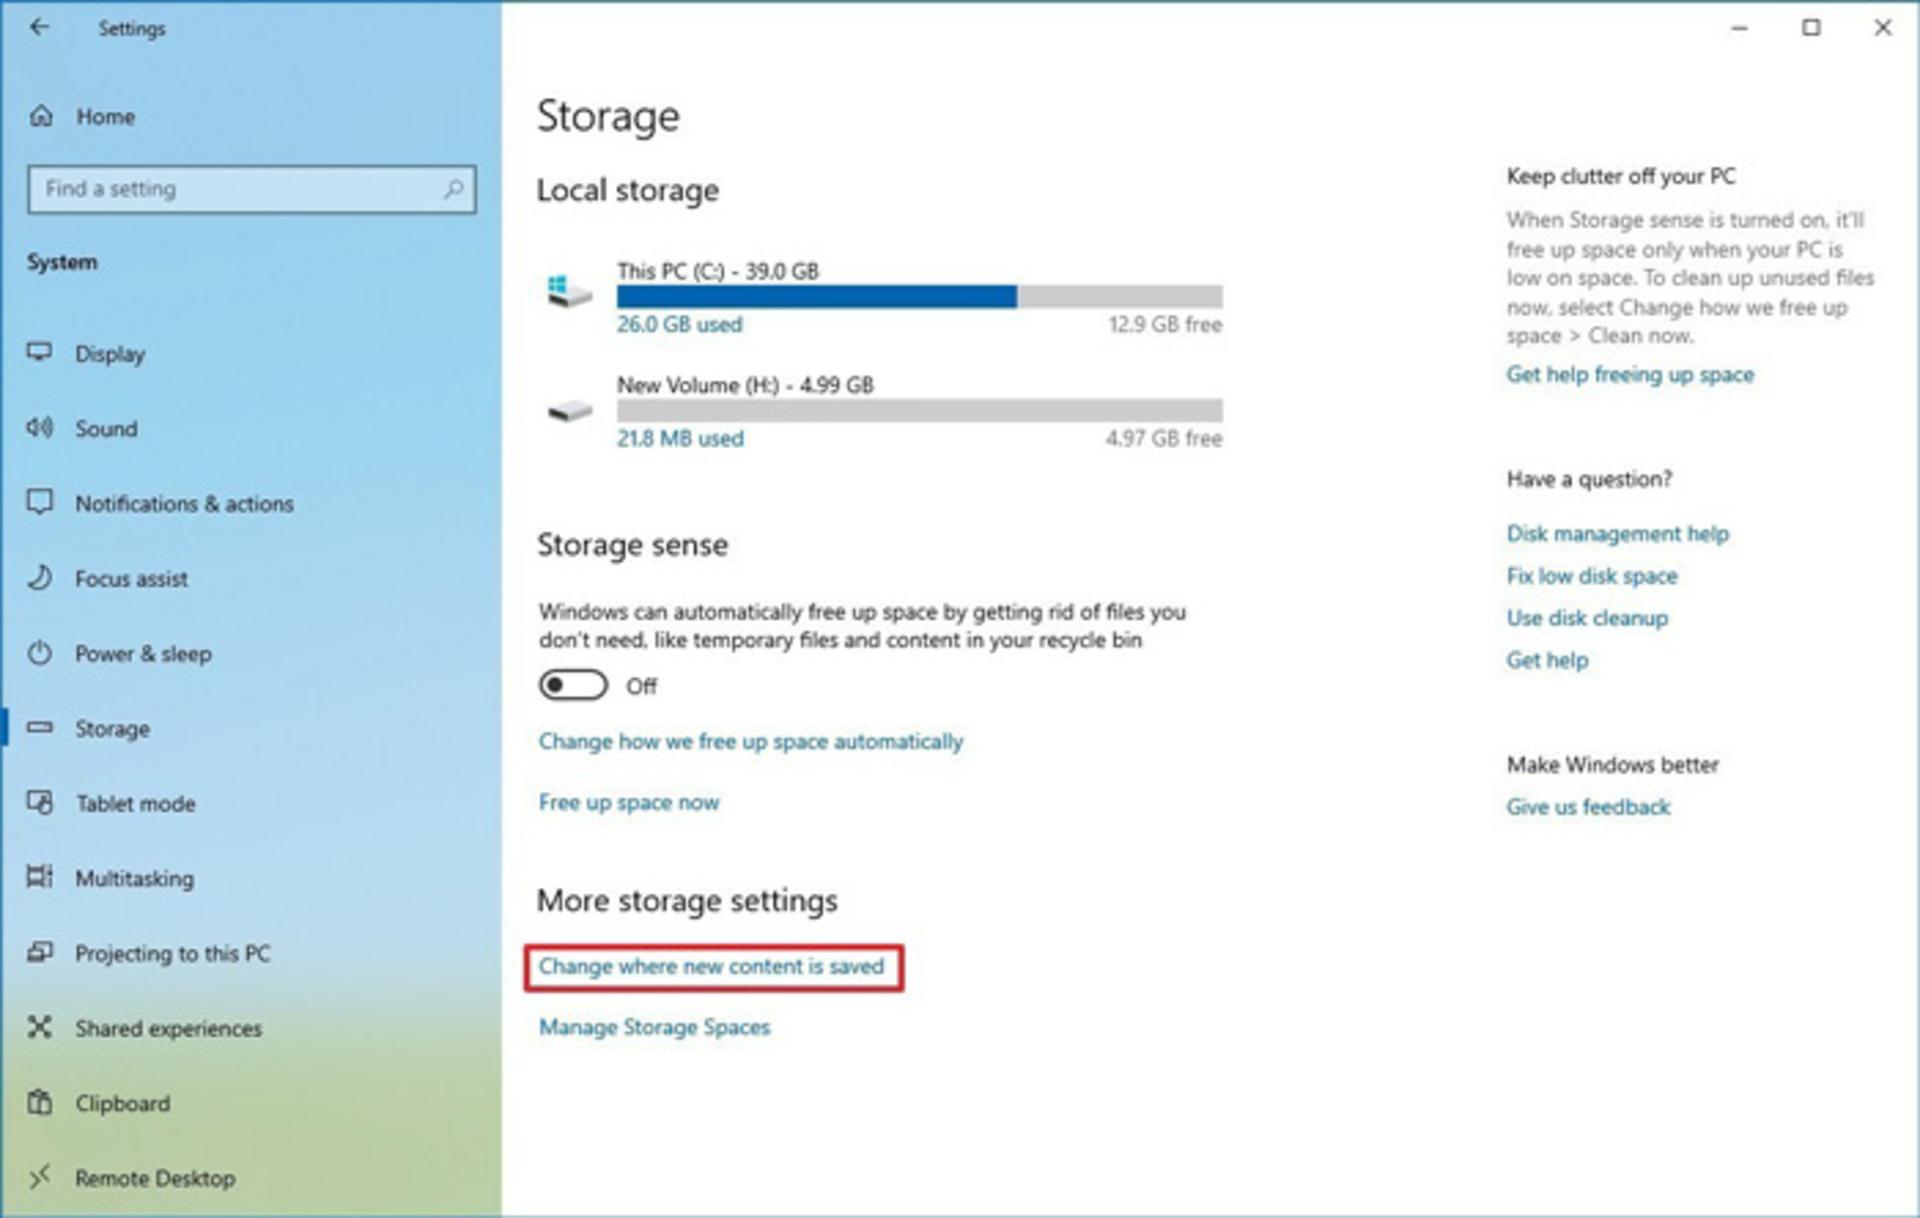Image resolution: width=1920 pixels, height=1218 pixels.
Task: Click the Find a setting field
Action: 252,188
